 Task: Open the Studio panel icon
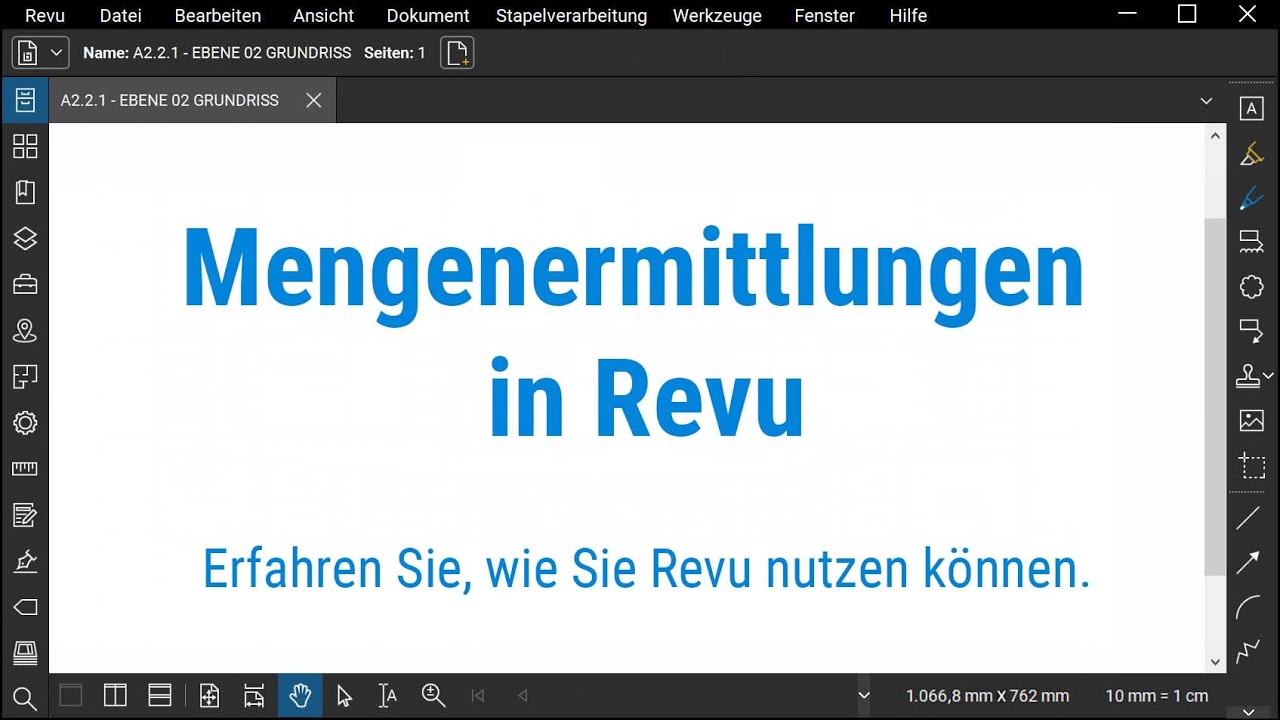point(25,653)
